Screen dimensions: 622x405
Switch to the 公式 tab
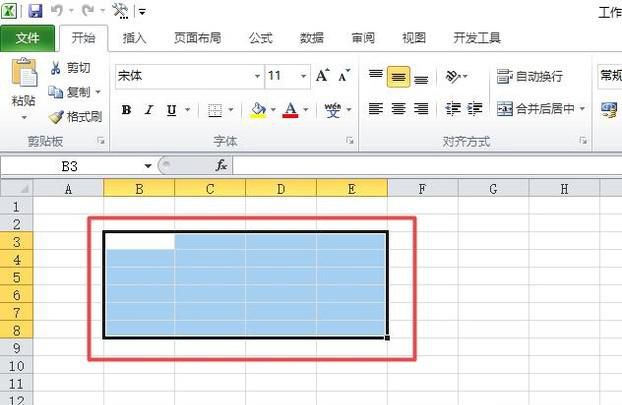pos(261,38)
